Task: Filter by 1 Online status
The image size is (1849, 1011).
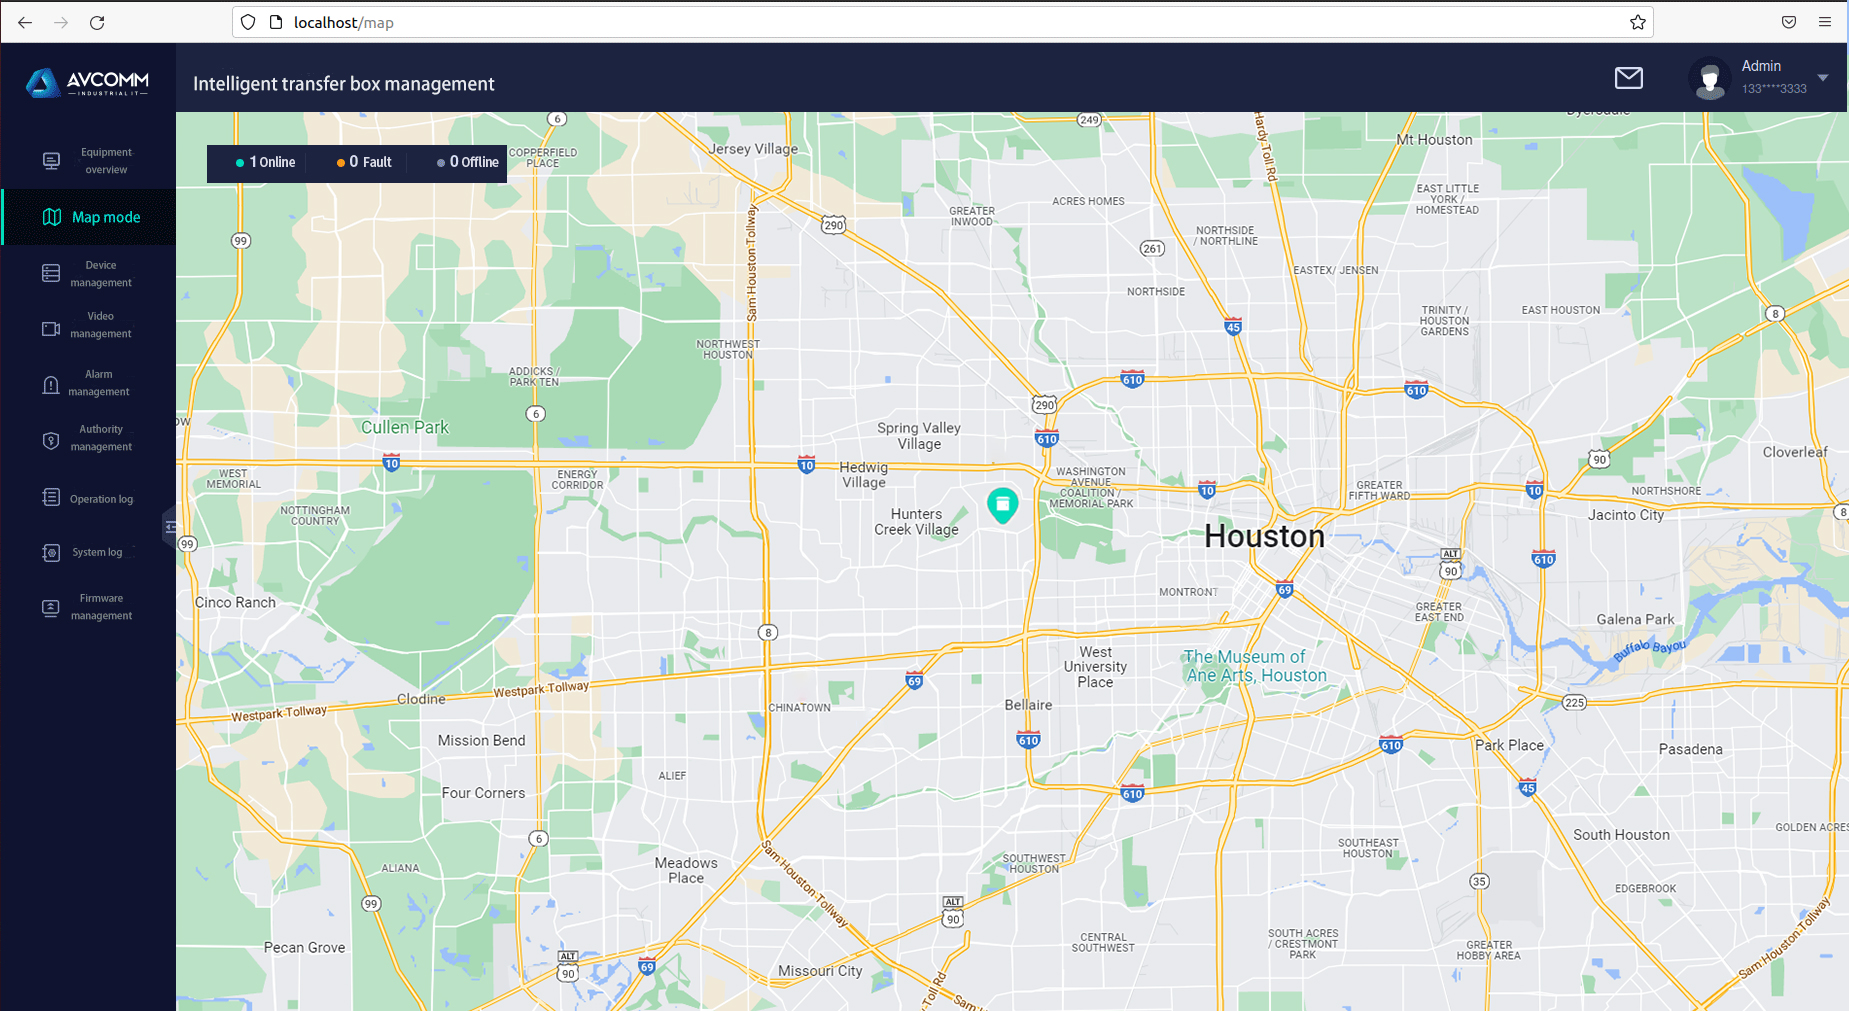Action: [266, 162]
